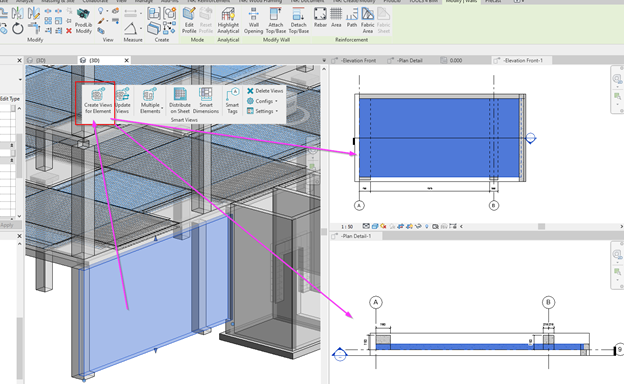The image size is (624, 384).
Task: Click Detach Top/Base tool
Action: tap(298, 21)
